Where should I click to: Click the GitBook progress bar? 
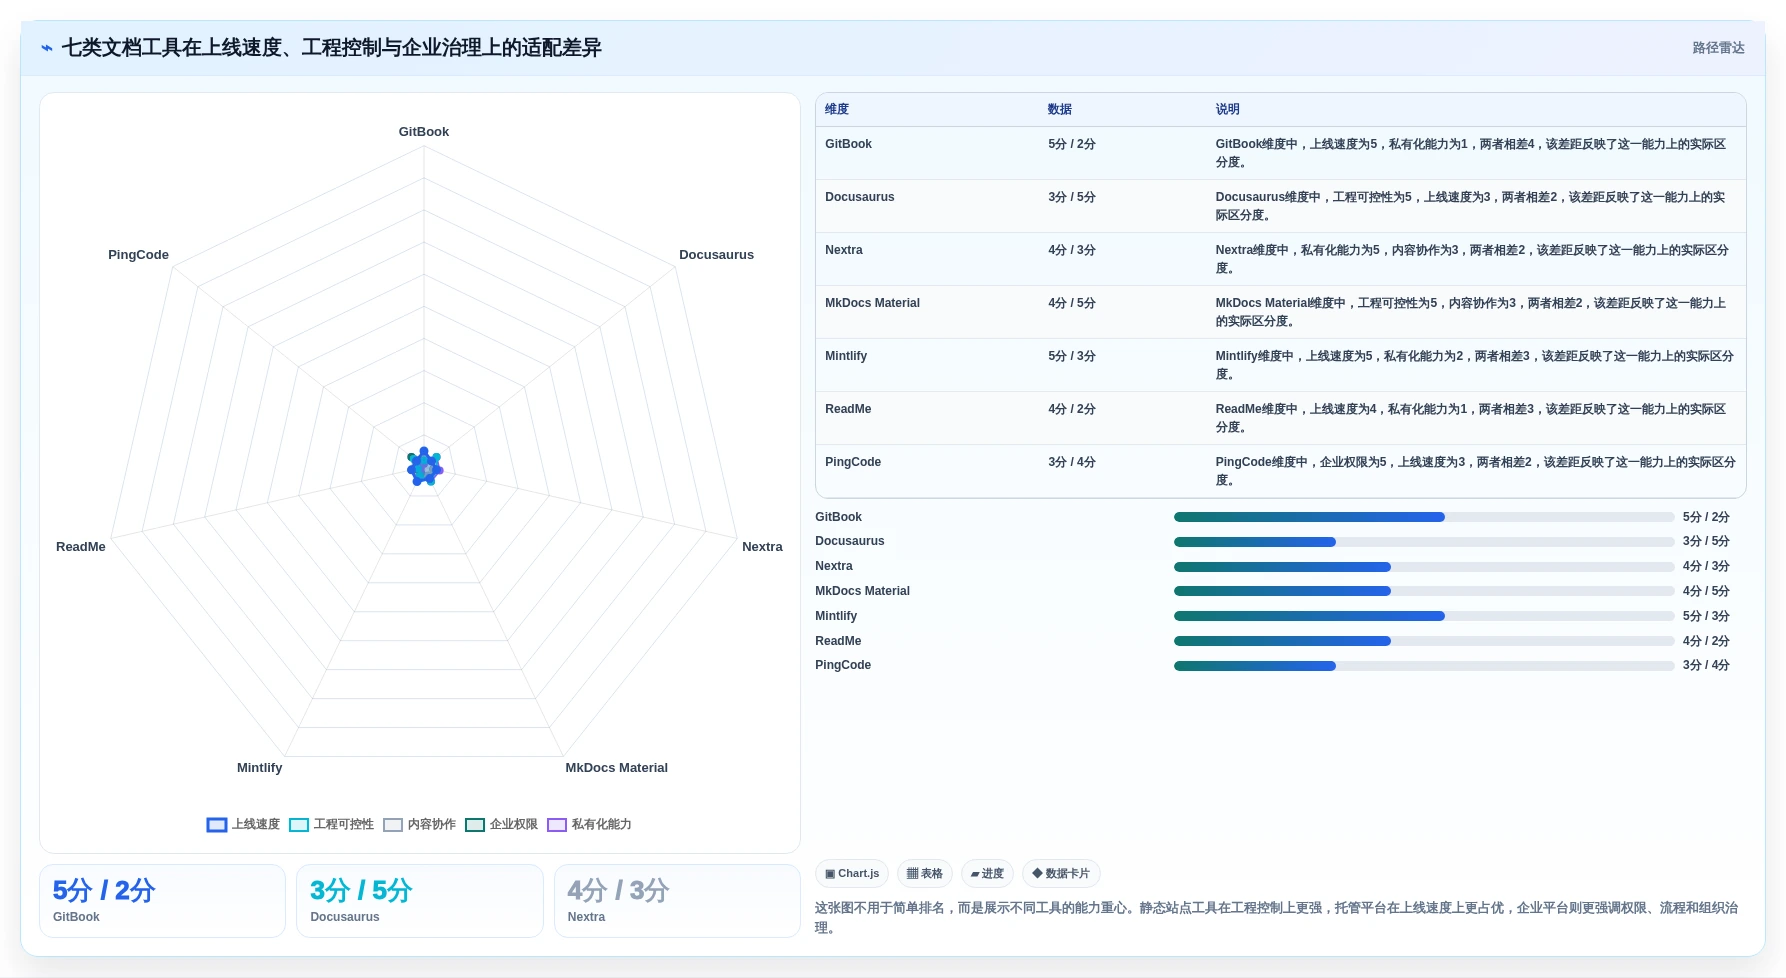tap(1424, 517)
